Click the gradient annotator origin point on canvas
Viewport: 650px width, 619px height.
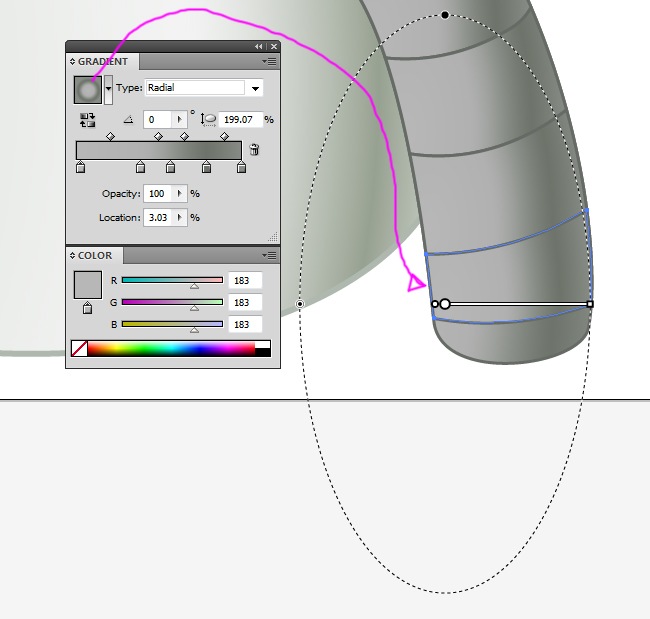click(x=434, y=304)
